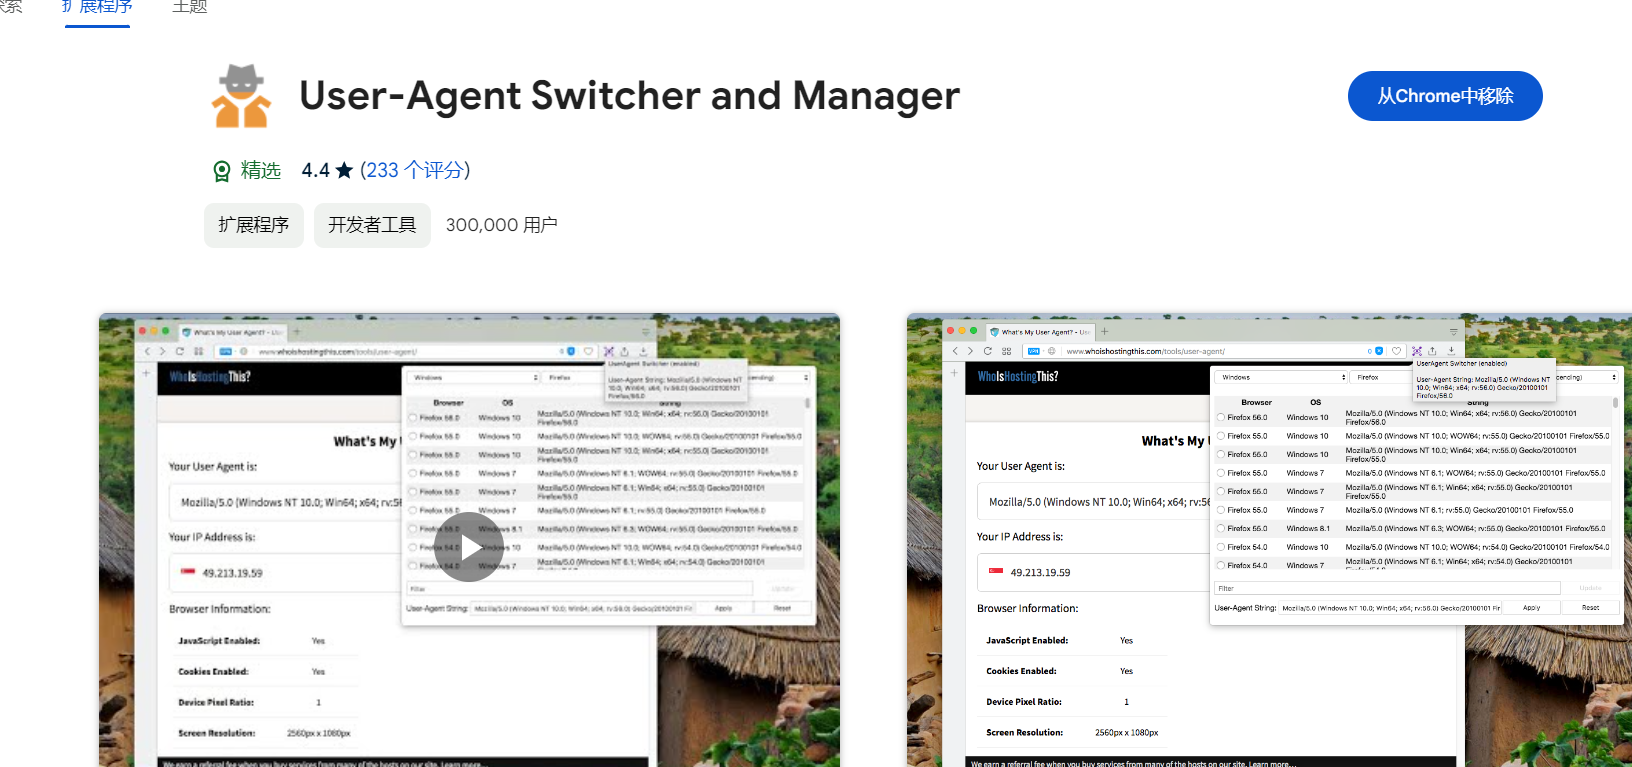Open the (233 个评分) ratings link
This screenshot has height=767, width=1632.
[x=415, y=170]
